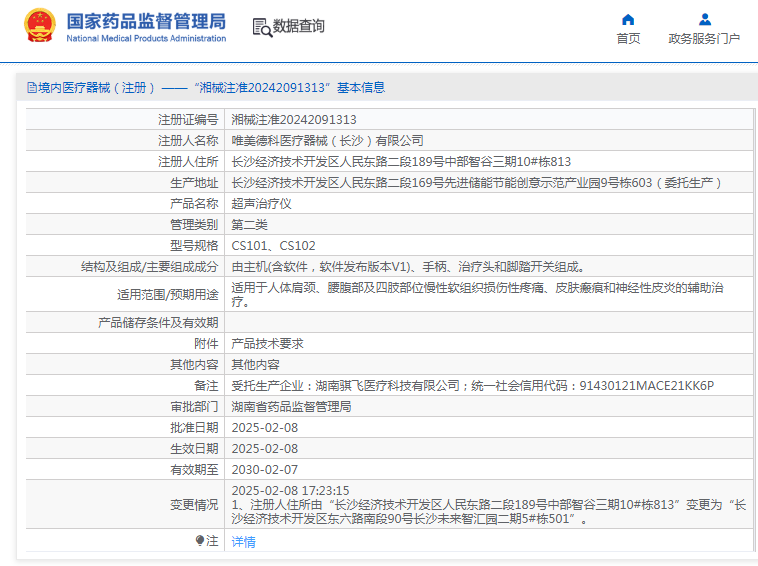Click National Medical Products Administration subtitle
The height and width of the screenshot is (566, 758).
(146, 38)
